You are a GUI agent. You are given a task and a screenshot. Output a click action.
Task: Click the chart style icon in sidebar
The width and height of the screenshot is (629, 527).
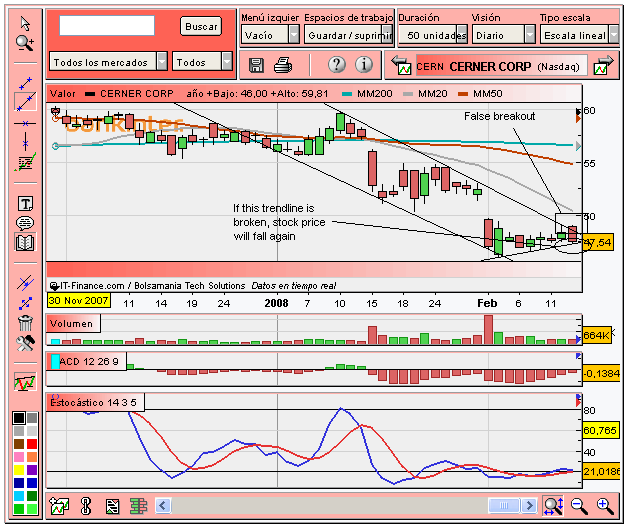coord(25,381)
